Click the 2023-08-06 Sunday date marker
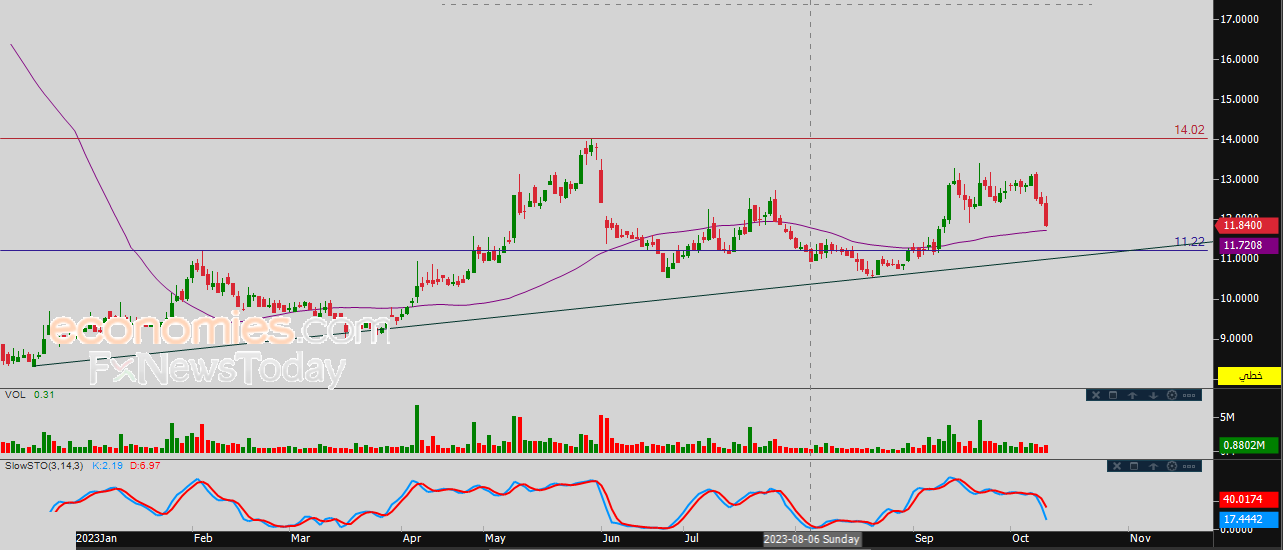This screenshot has width=1283, height=550. (810, 538)
